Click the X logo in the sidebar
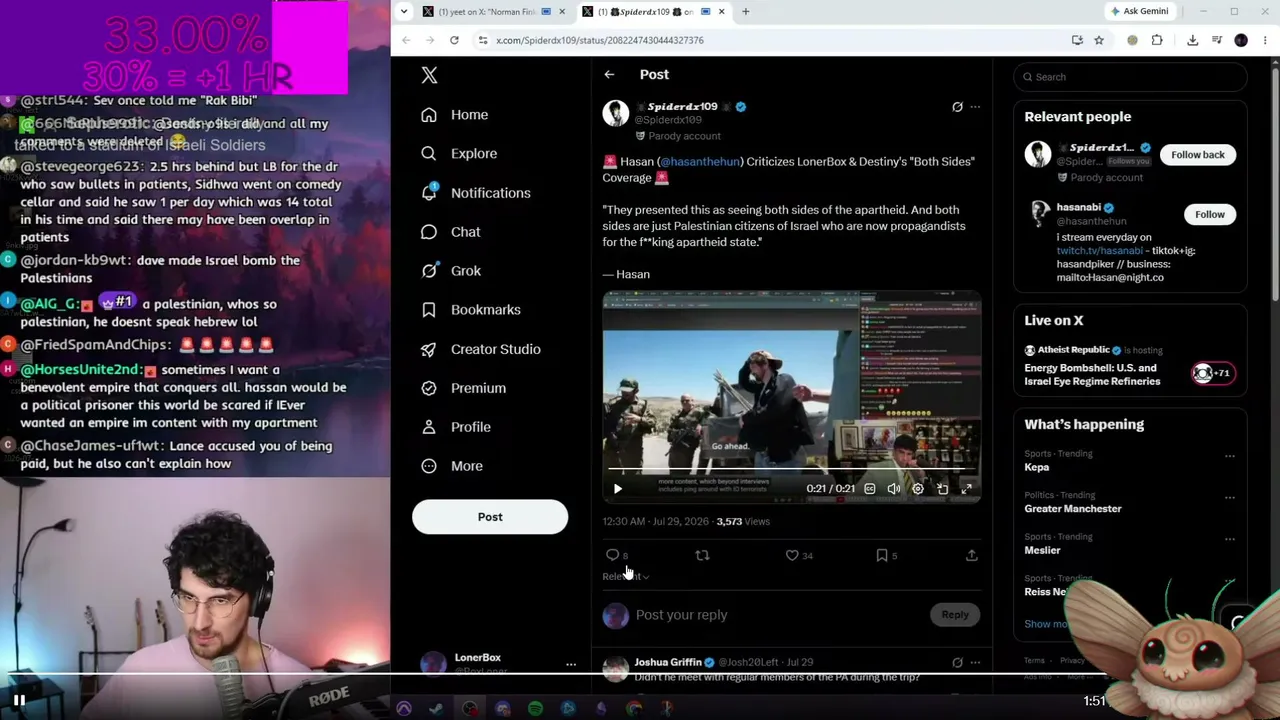The height and width of the screenshot is (720, 1280). (x=429, y=75)
